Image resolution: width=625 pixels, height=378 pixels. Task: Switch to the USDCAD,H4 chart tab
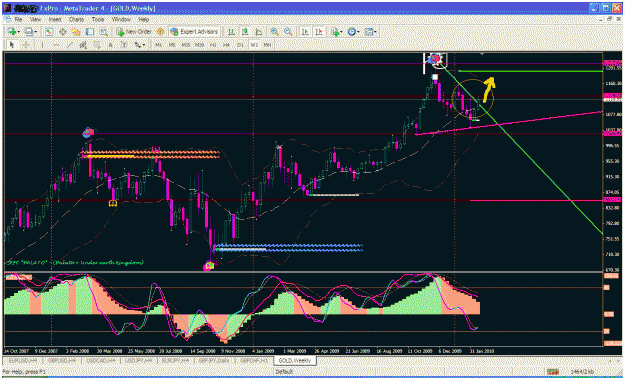tap(100, 361)
